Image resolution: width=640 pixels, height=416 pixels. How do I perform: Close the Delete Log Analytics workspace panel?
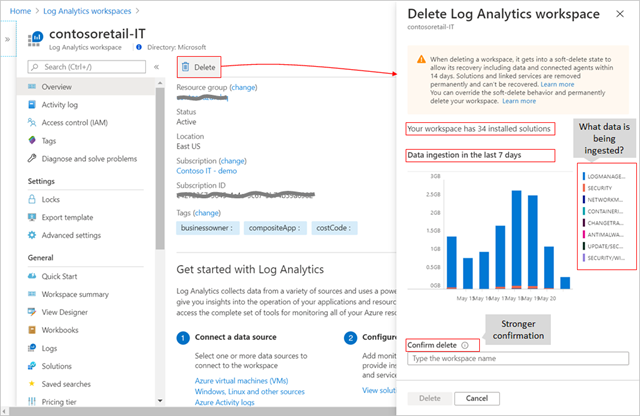[x=620, y=14]
